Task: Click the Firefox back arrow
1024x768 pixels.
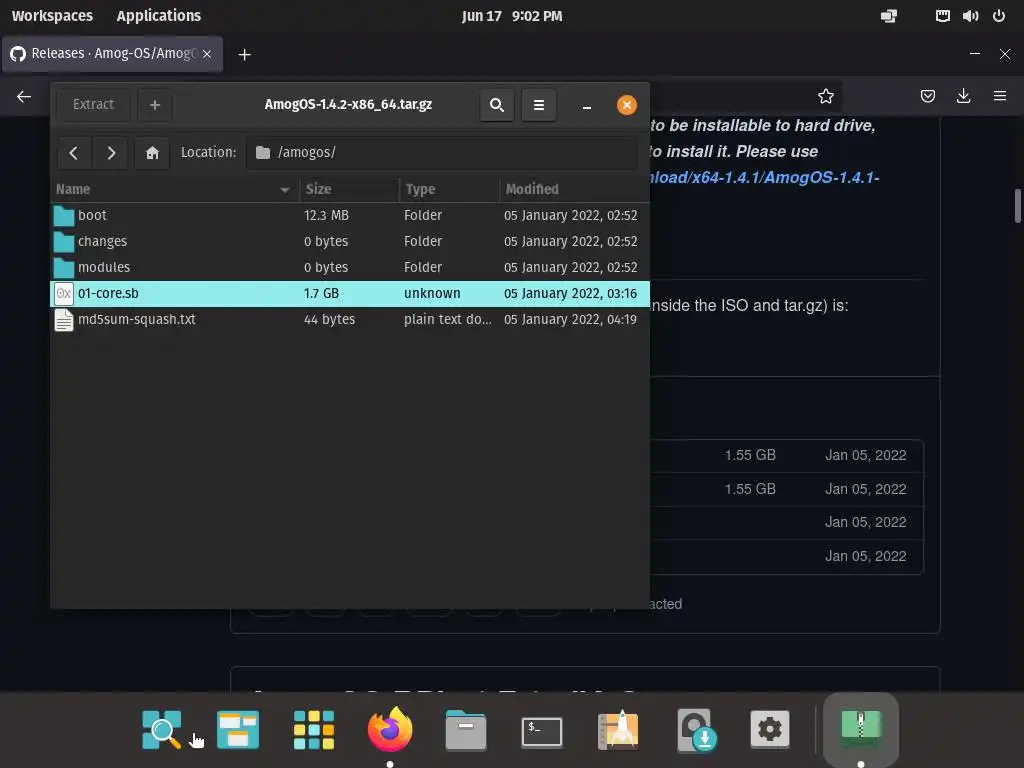Action: click(24, 97)
